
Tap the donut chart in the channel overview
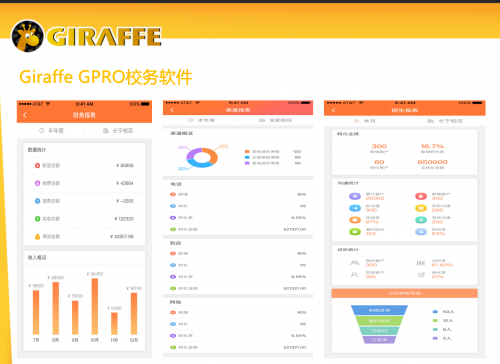[x=202, y=157]
